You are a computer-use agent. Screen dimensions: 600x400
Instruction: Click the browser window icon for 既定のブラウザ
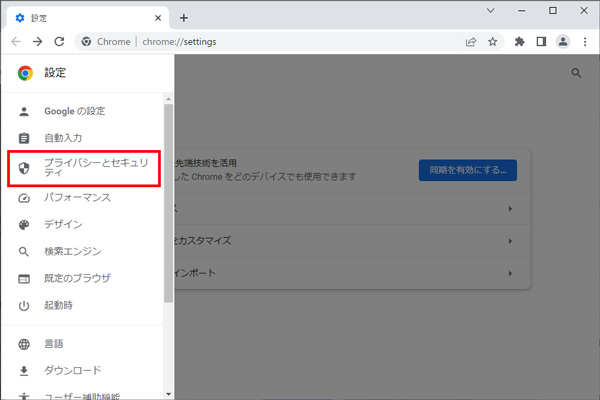click(x=24, y=279)
